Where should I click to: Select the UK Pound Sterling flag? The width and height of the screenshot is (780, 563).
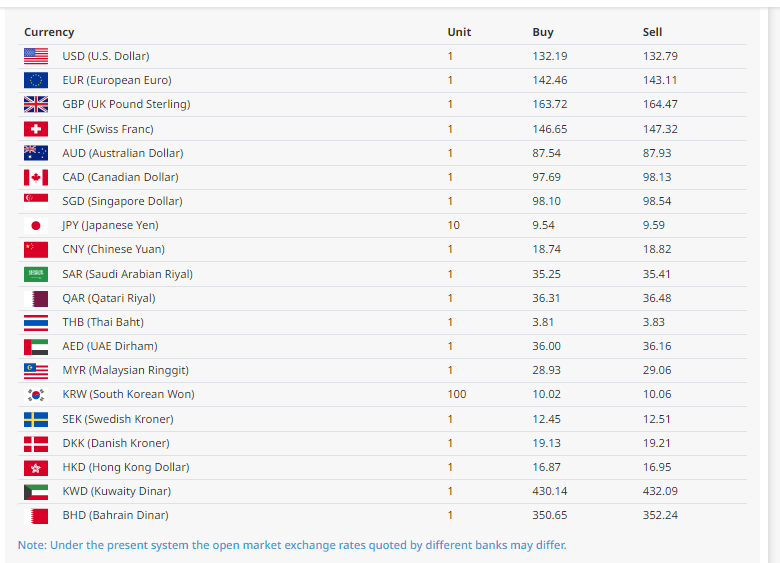click(36, 104)
